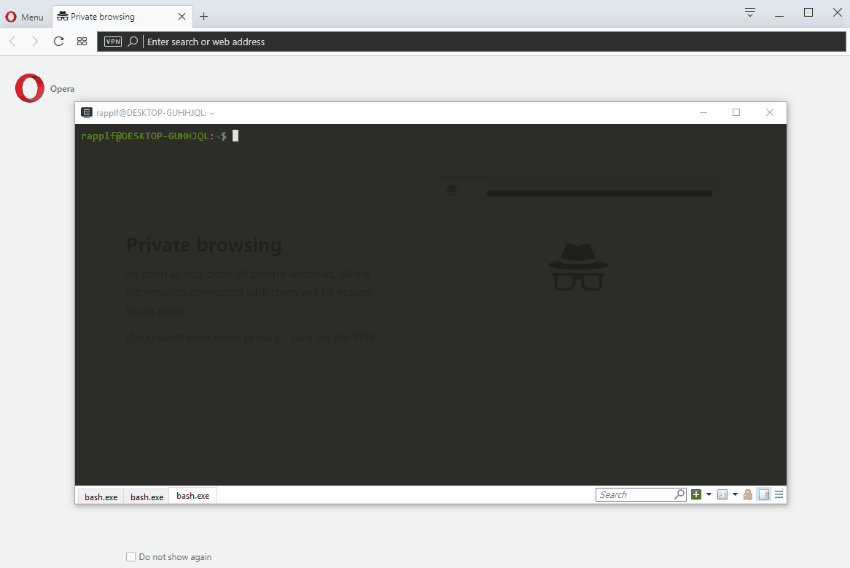This screenshot has width=850, height=568.
Task: Toggle the console lock icon
Action: coord(748,494)
